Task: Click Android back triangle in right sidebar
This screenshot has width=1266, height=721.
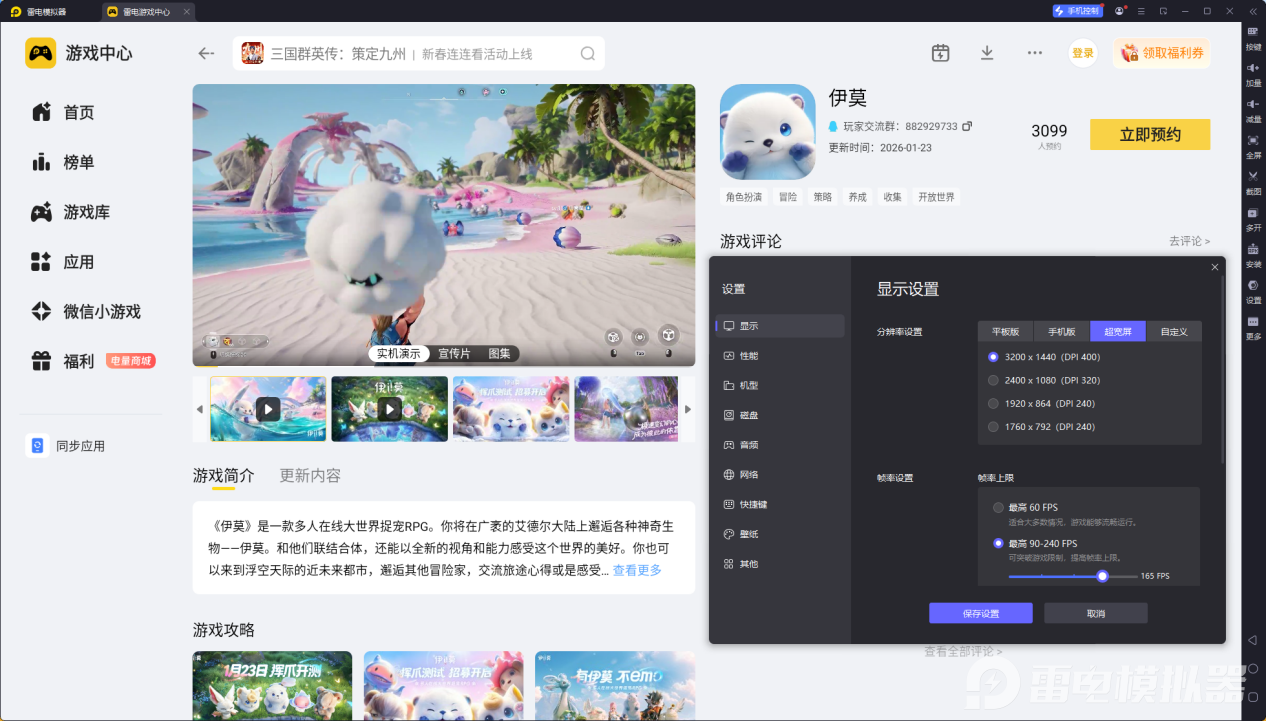Action: pyautogui.click(x=1253, y=640)
